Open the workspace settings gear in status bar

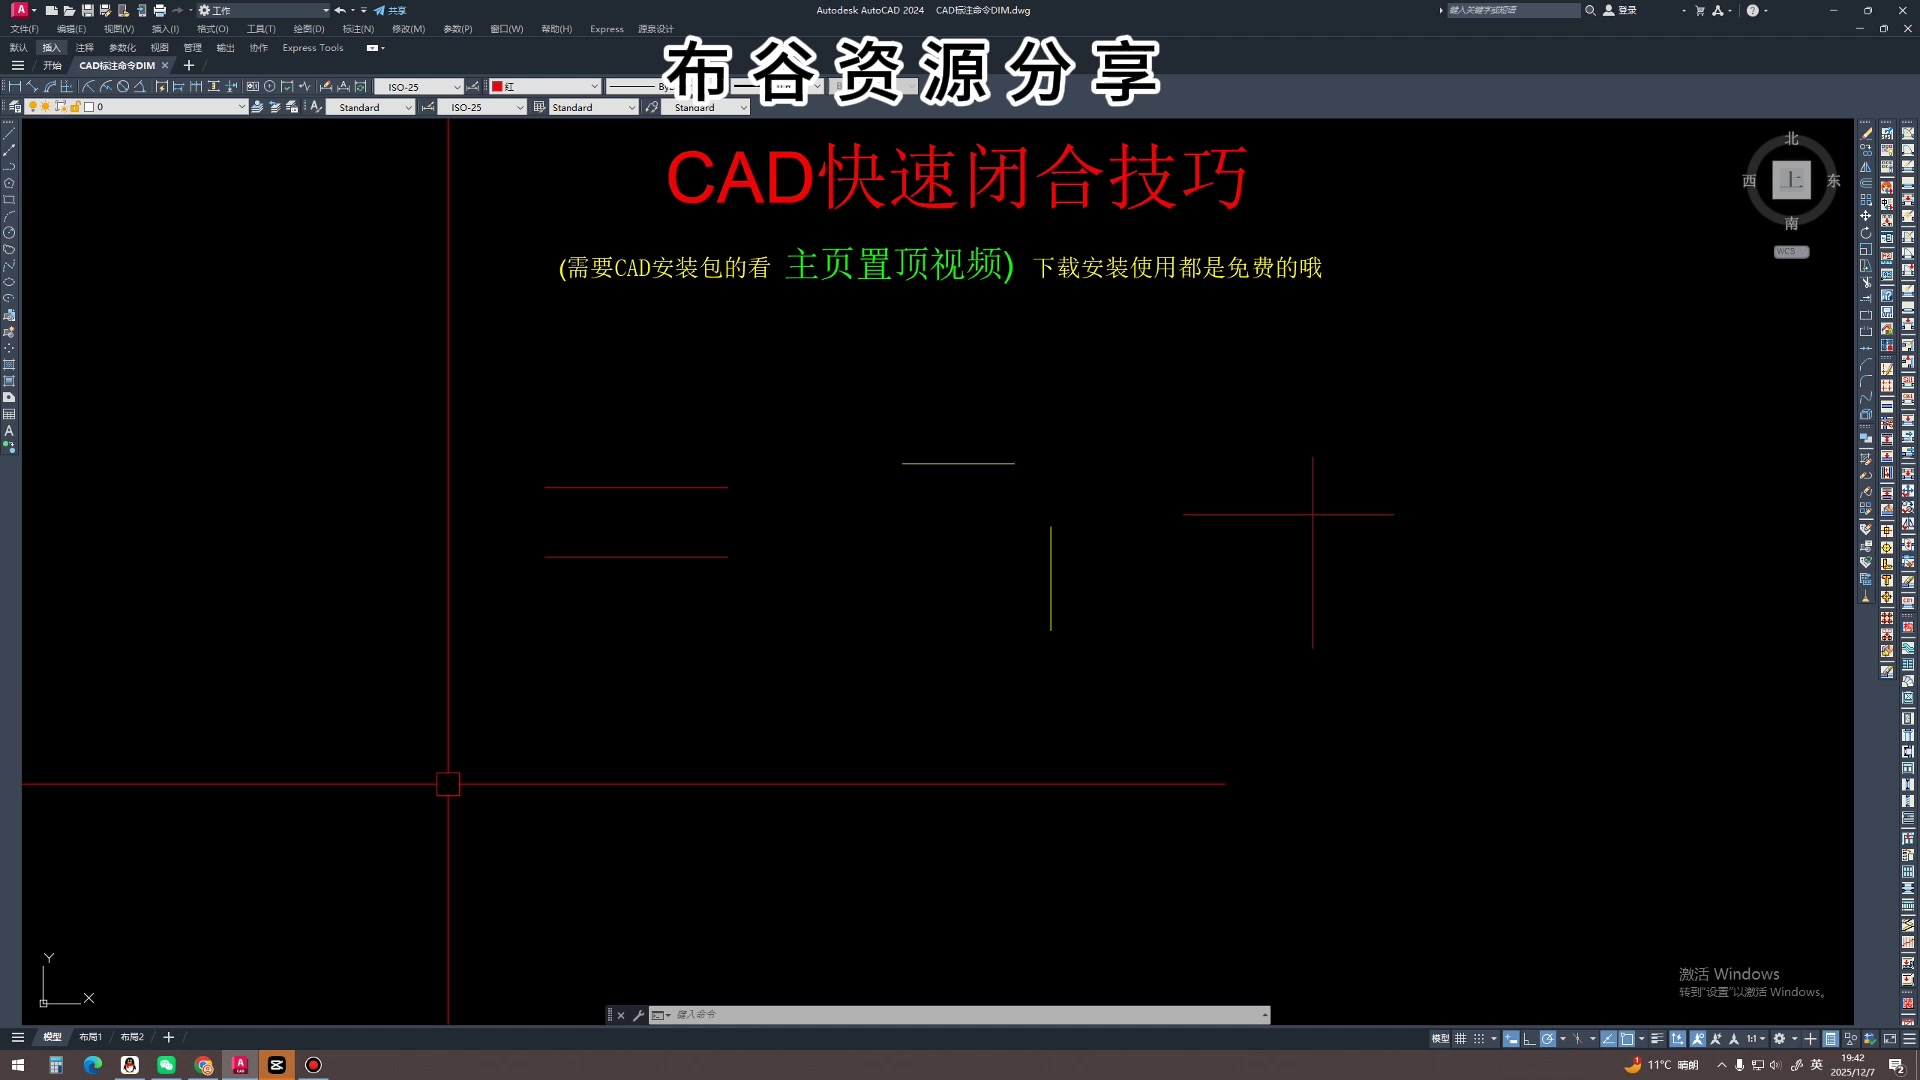point(1778,1038)
